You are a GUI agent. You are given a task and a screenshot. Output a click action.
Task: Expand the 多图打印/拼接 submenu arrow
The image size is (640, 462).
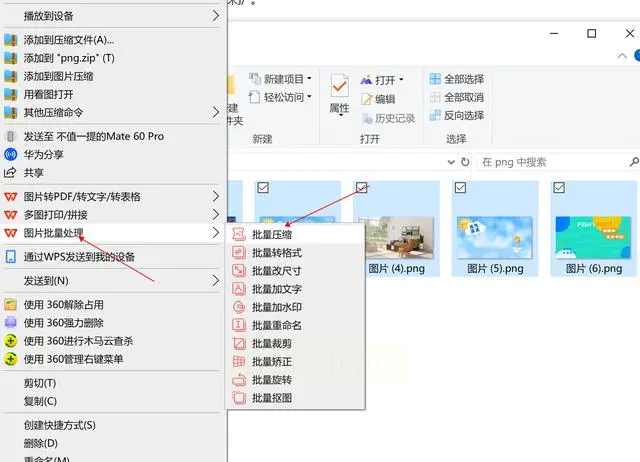click(216, 214)
